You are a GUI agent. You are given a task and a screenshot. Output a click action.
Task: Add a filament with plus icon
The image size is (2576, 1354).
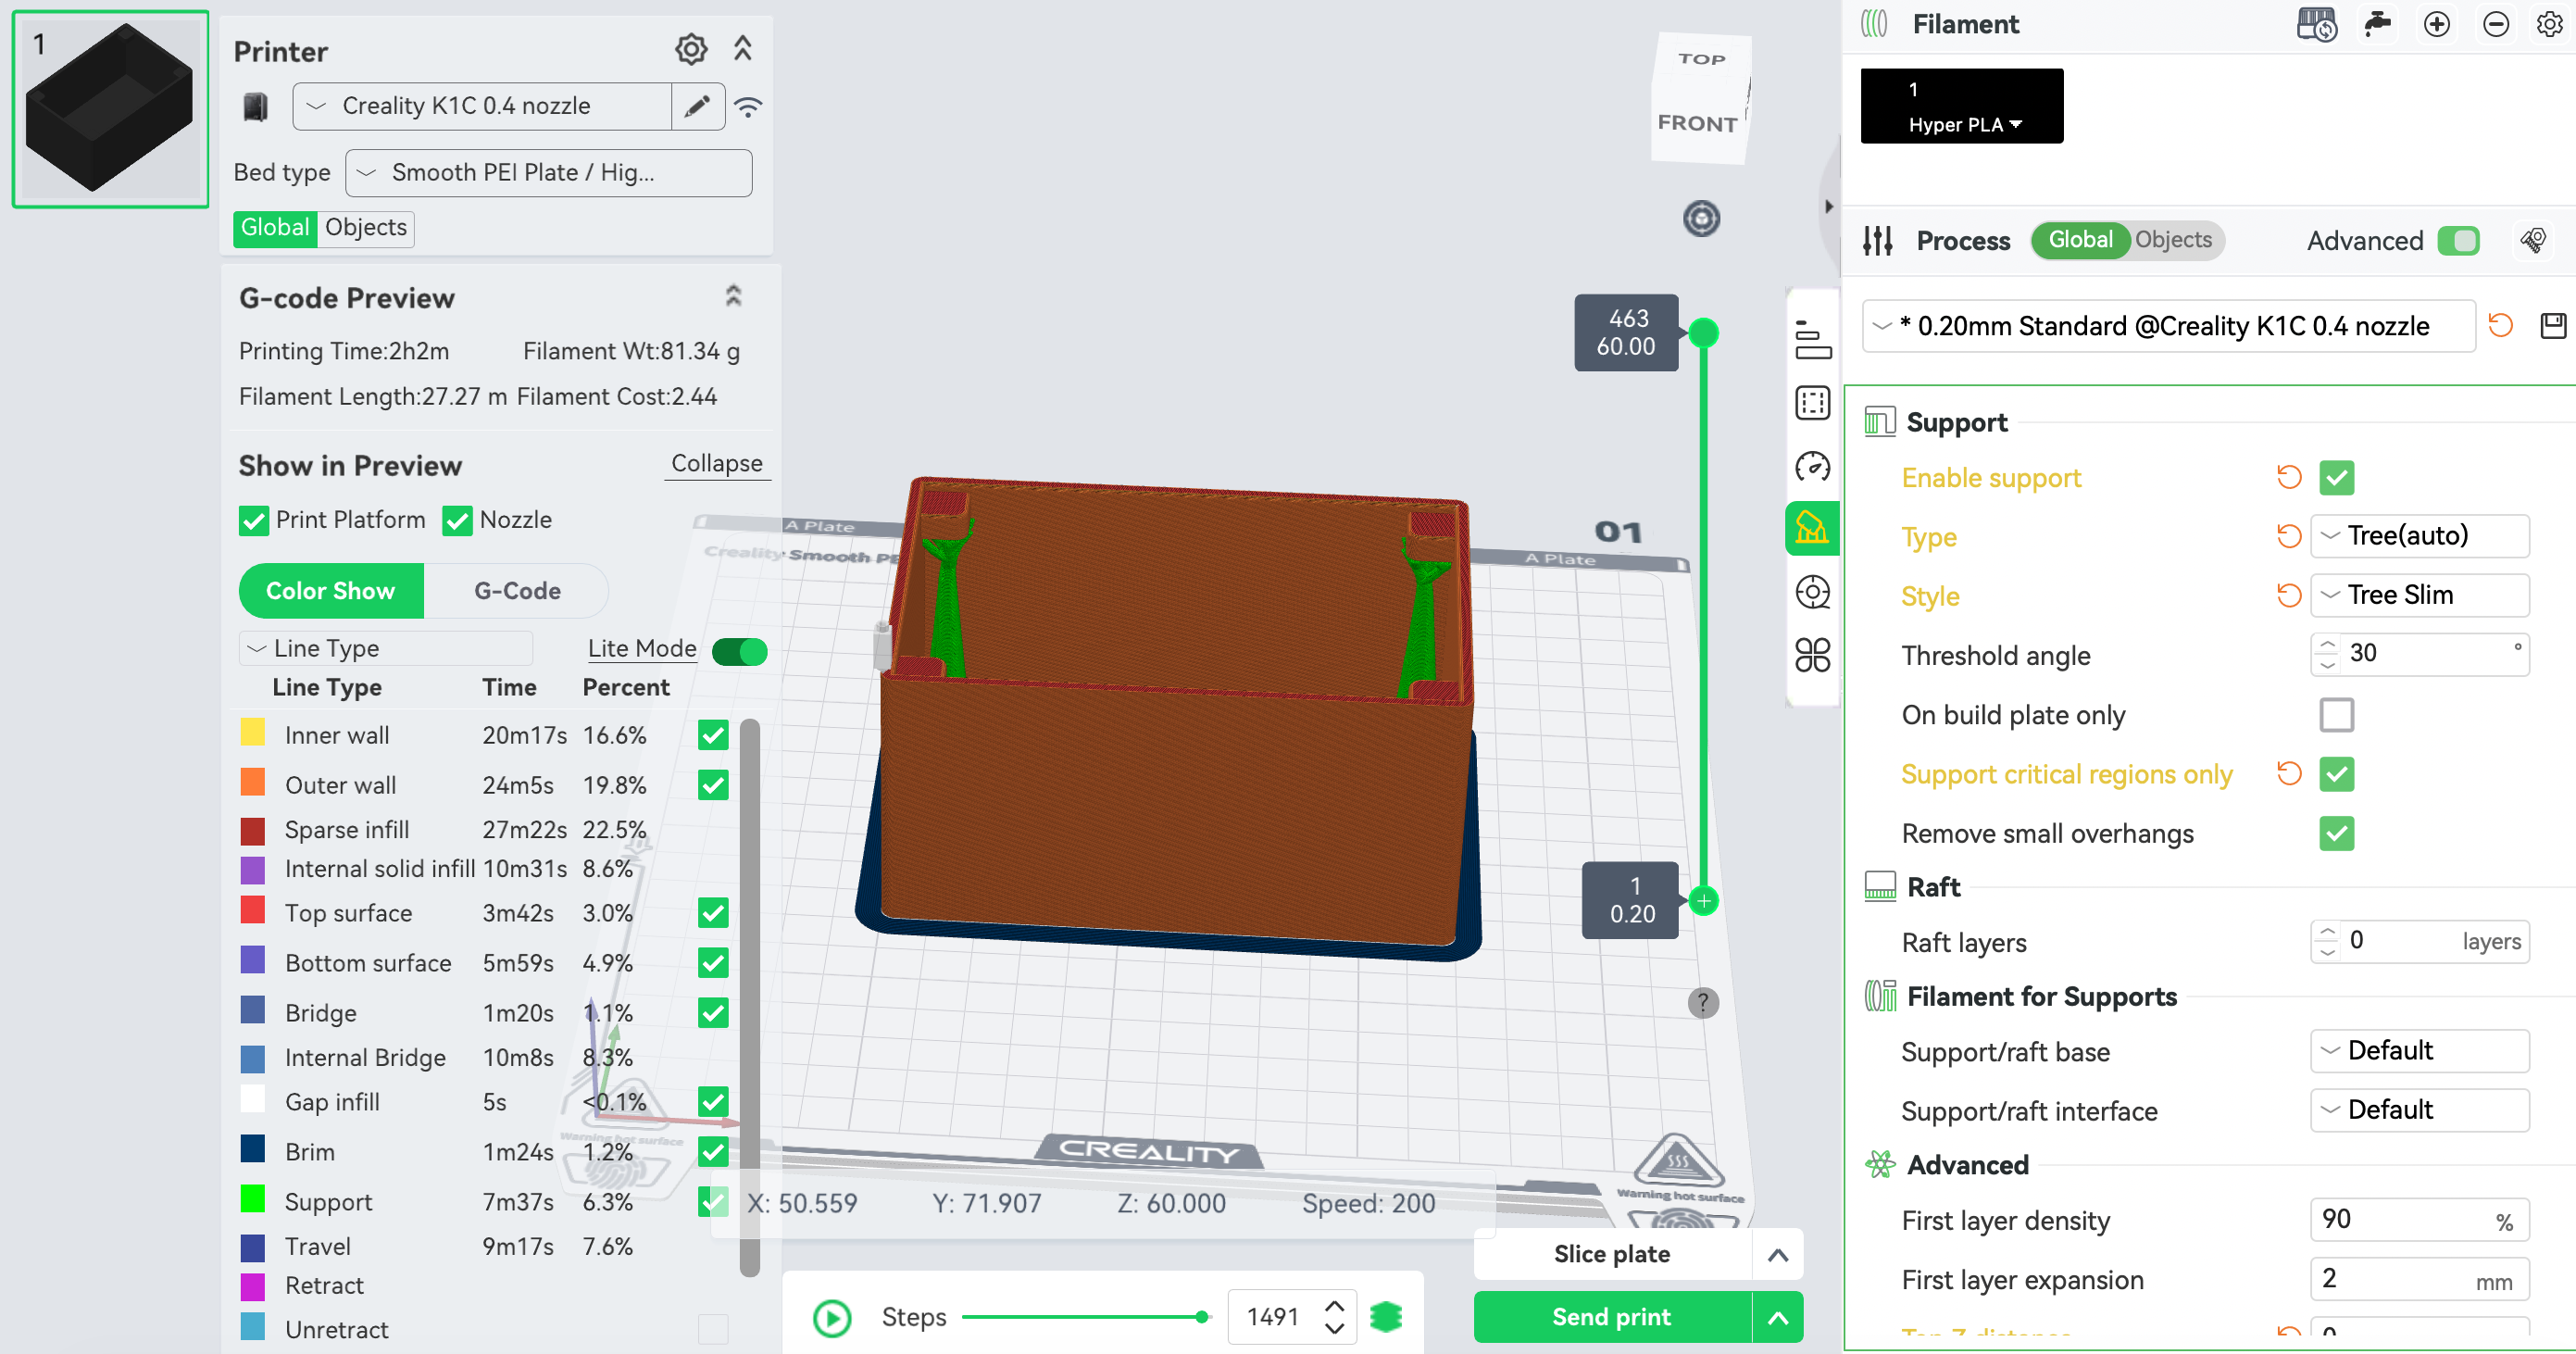[x=2436, y=24]
